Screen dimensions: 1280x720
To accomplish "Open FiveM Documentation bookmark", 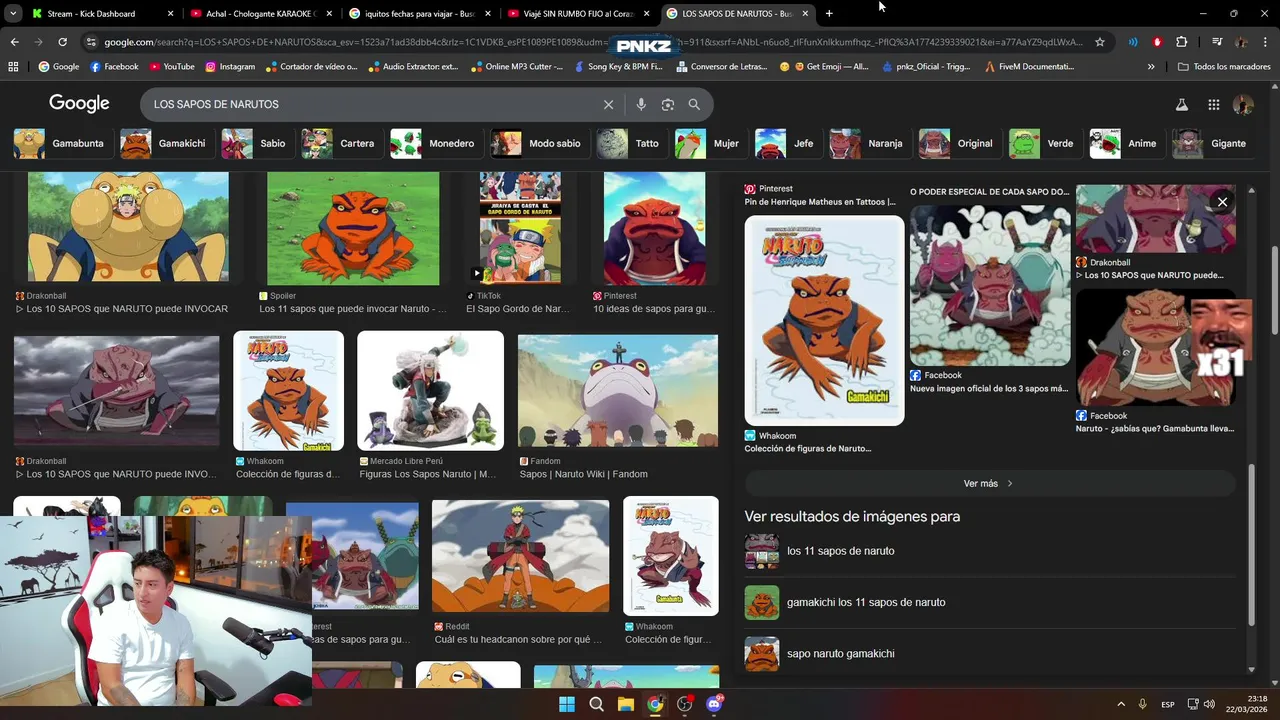I will (1029, 66).
